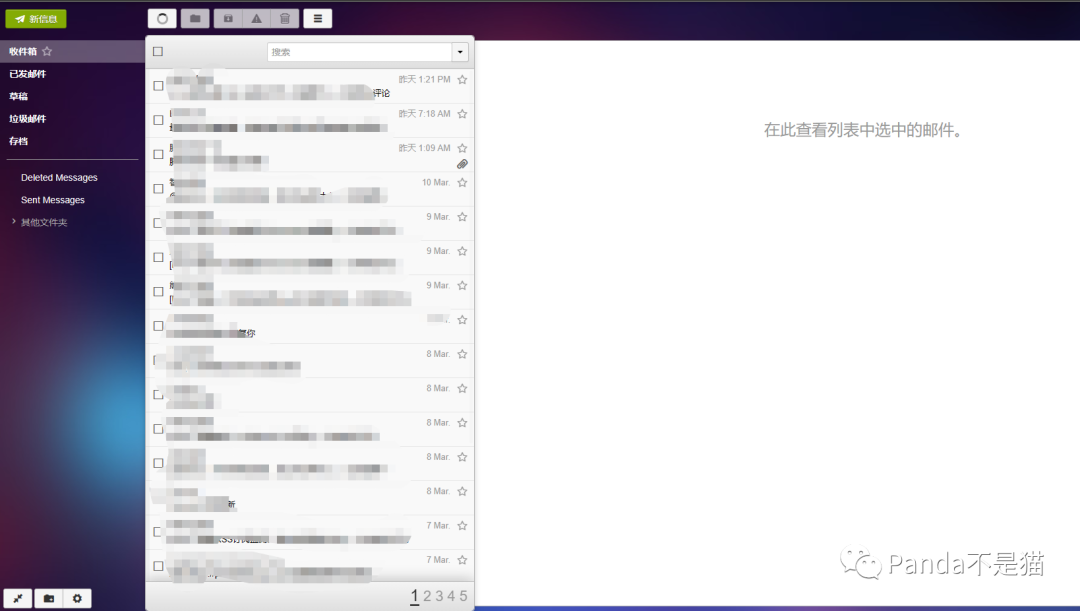This screenshot has width=1080, height=611.
Task: Archive the selected message
Action: tap(227, 18)
